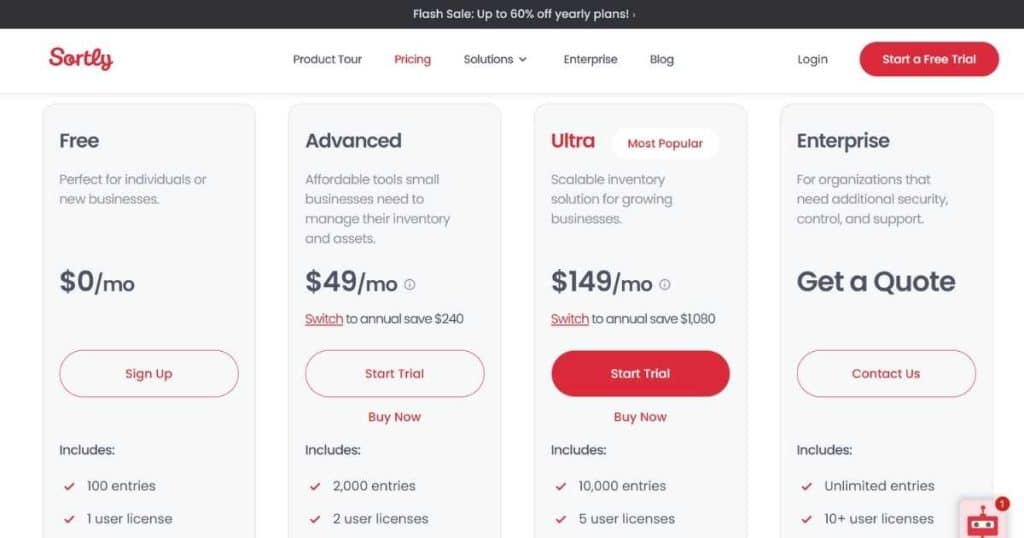
Task: Start Trial for the Advanced plan
Action: [394, 373]
